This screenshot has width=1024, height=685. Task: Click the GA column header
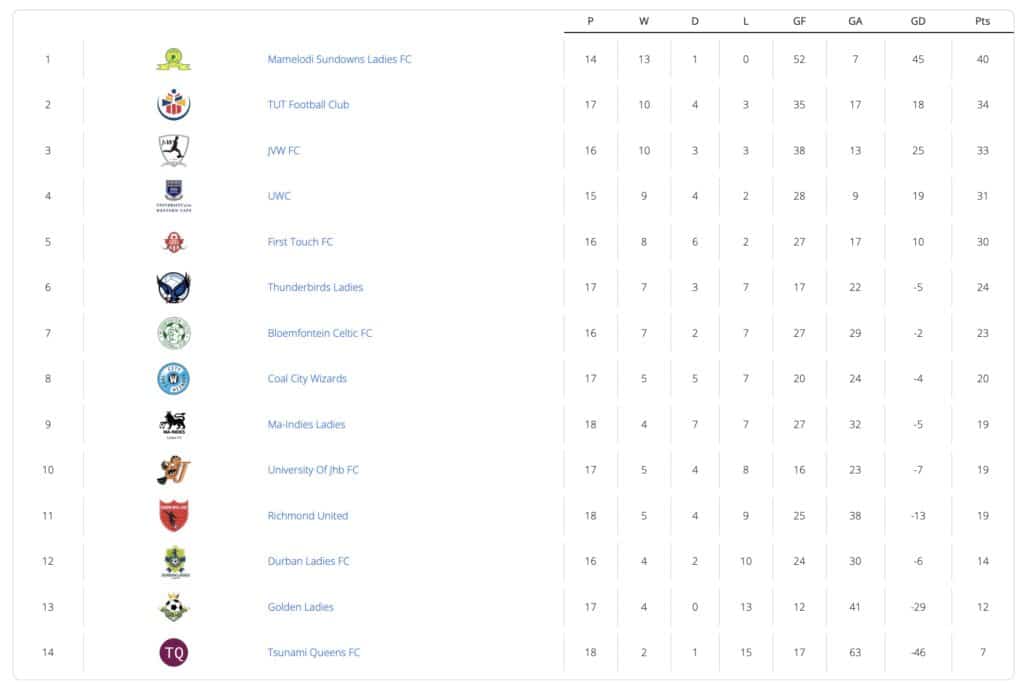855,21
